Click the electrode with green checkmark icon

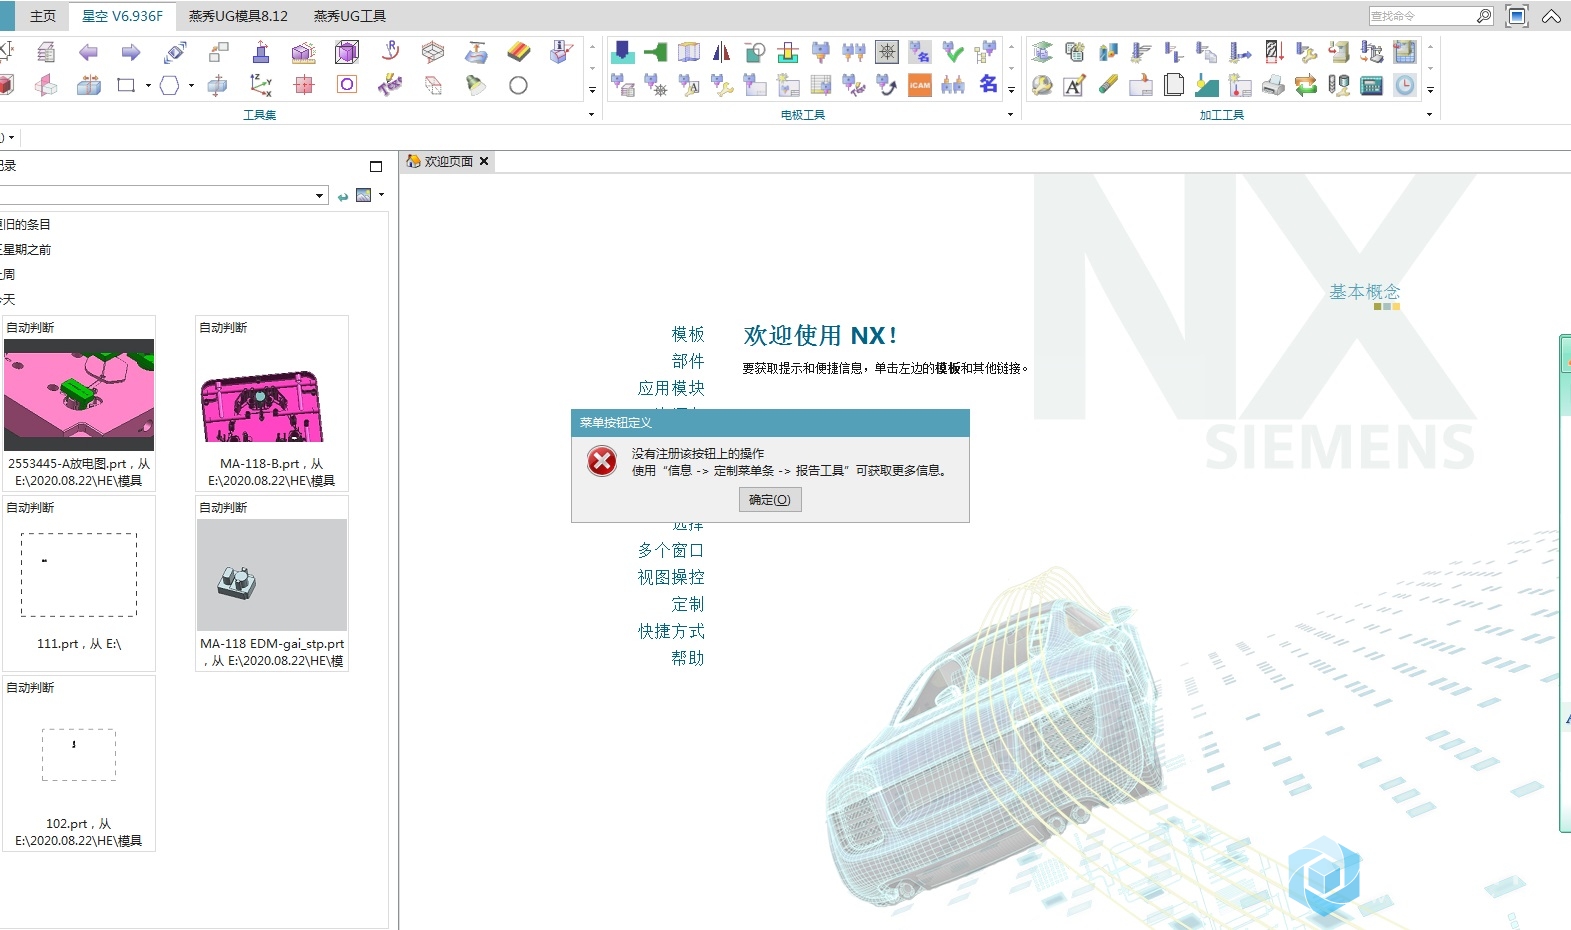[953, 52]
